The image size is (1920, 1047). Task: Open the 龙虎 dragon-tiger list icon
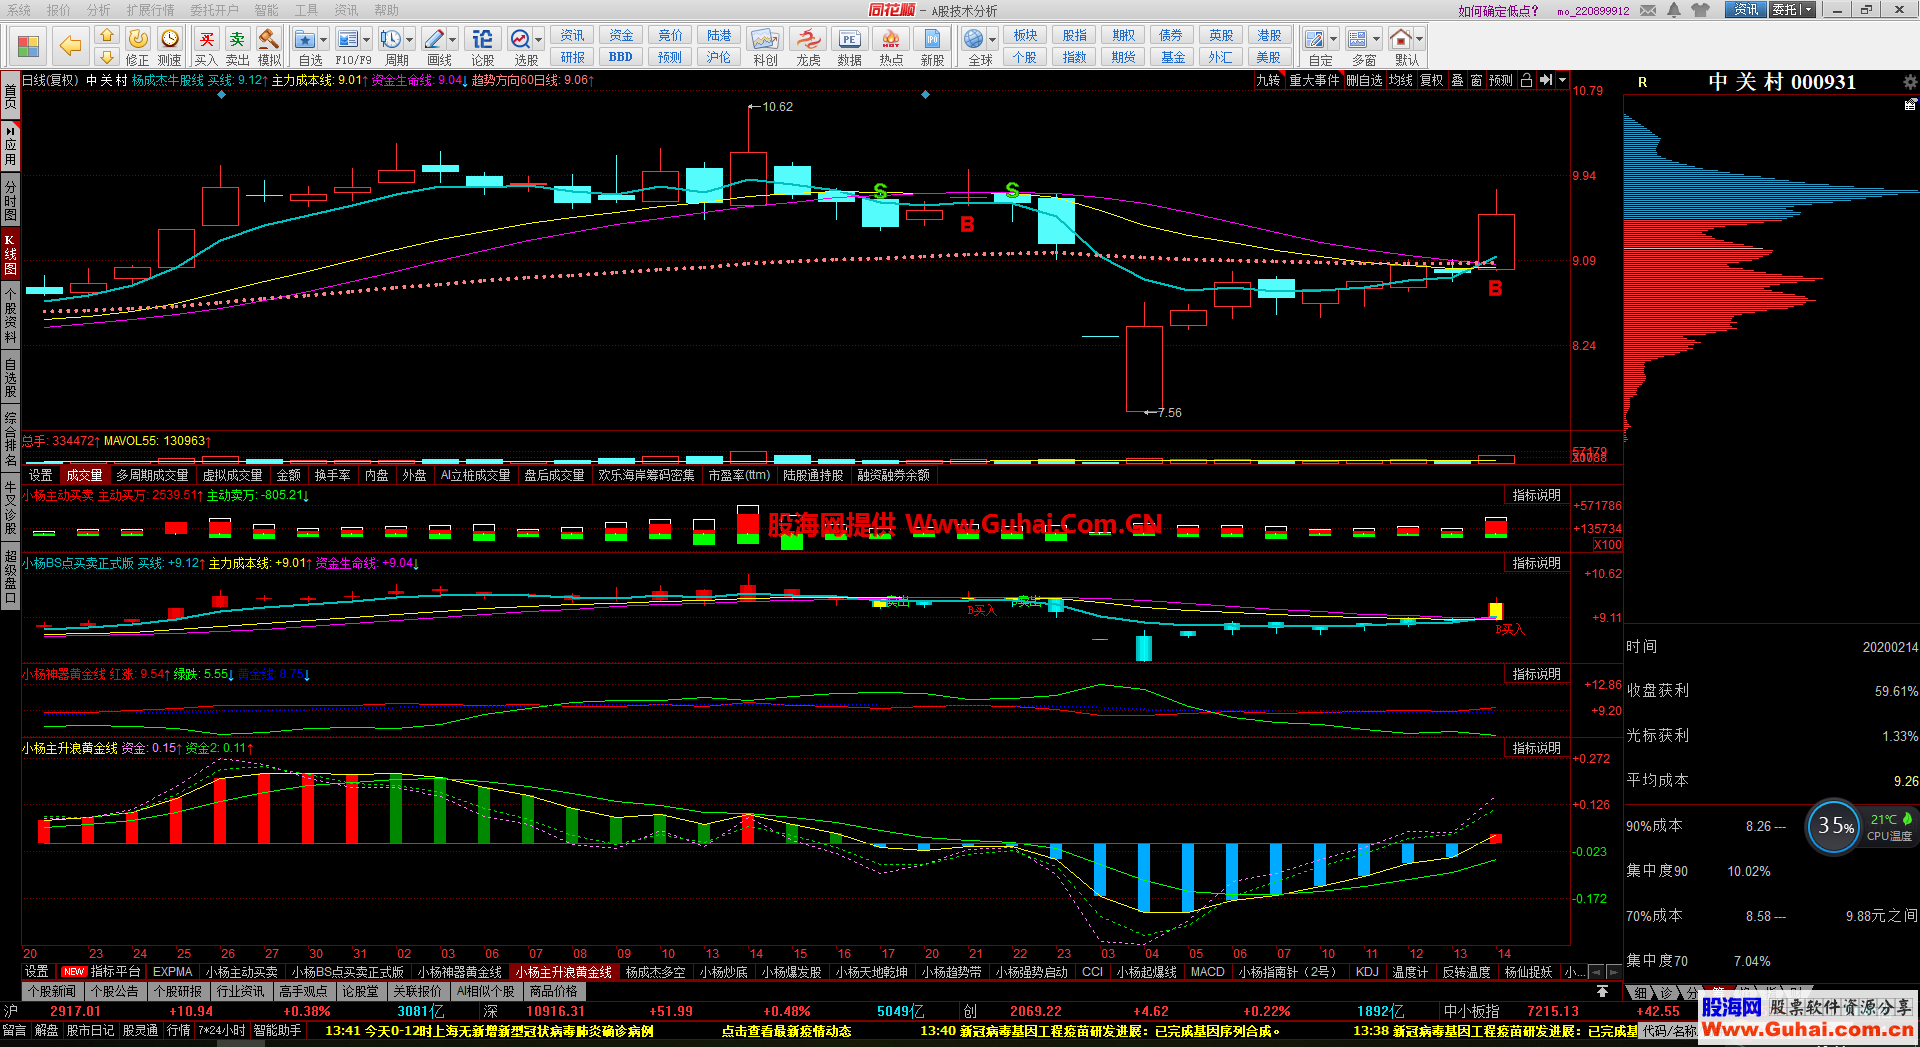click(x=808, y=39)
